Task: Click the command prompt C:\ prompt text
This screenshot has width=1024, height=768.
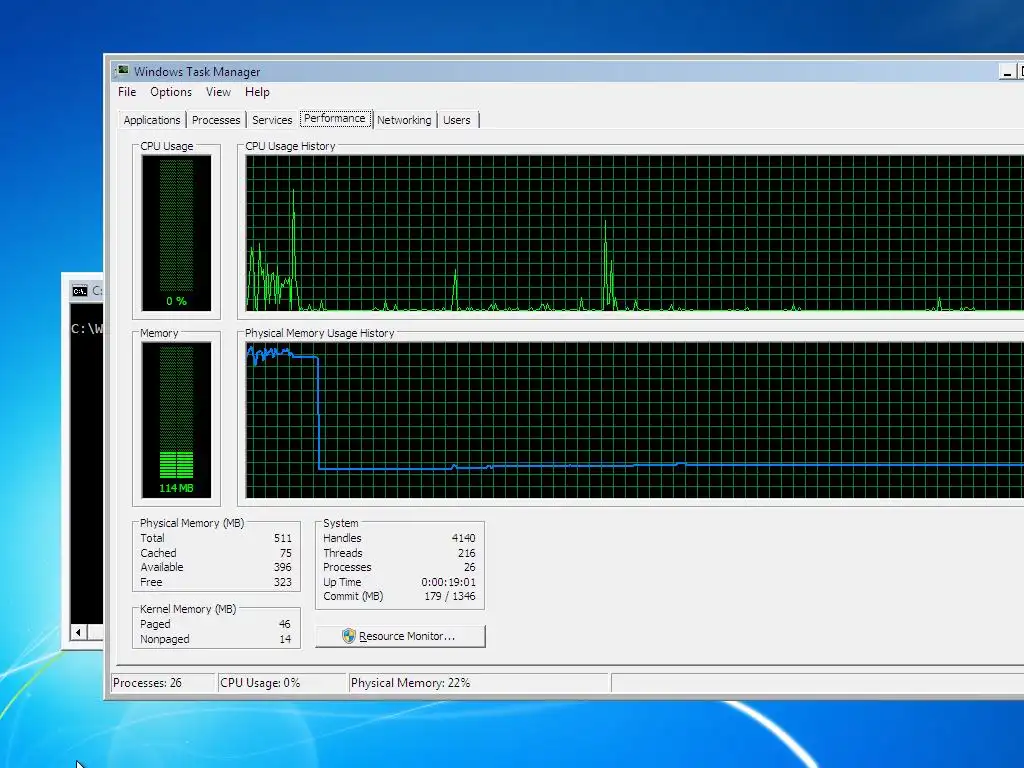Action: (87, 328)
